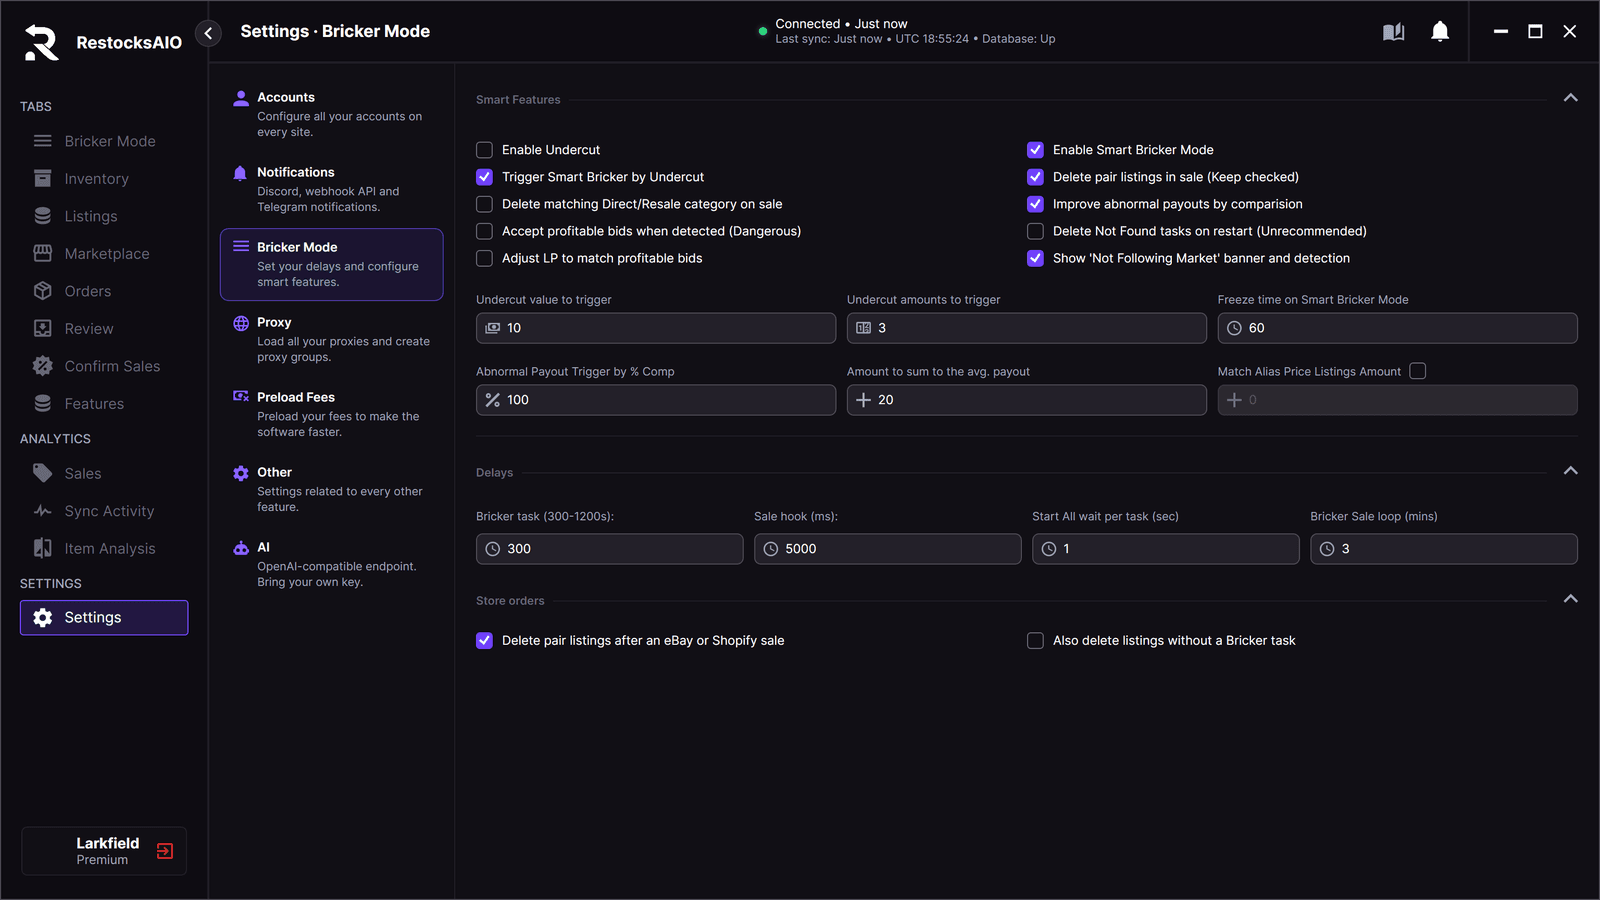Click Bricker Sale loop (mins) field
Viewport: 1600px width, 900px height.
(1444, 549)
